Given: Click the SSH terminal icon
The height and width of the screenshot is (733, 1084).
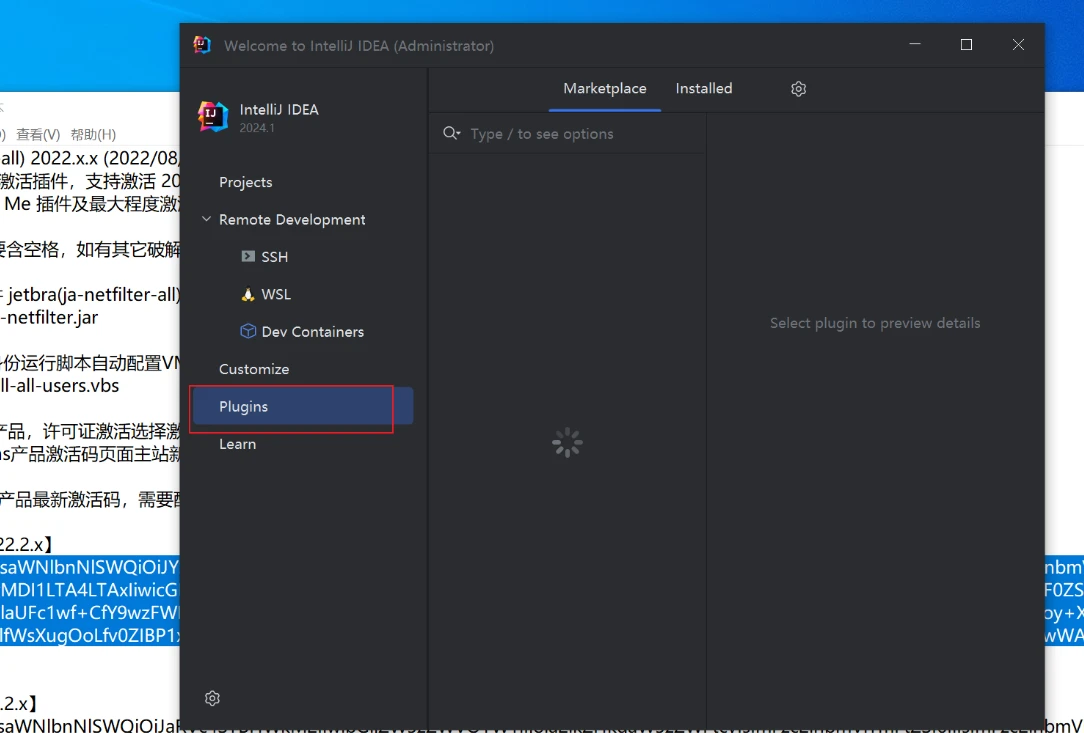Looking at the screenshot, I should tap(247, 257).
